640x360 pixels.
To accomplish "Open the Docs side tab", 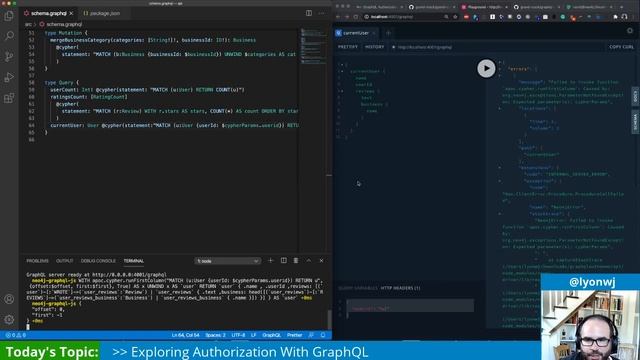I will [x=635, y=96].
